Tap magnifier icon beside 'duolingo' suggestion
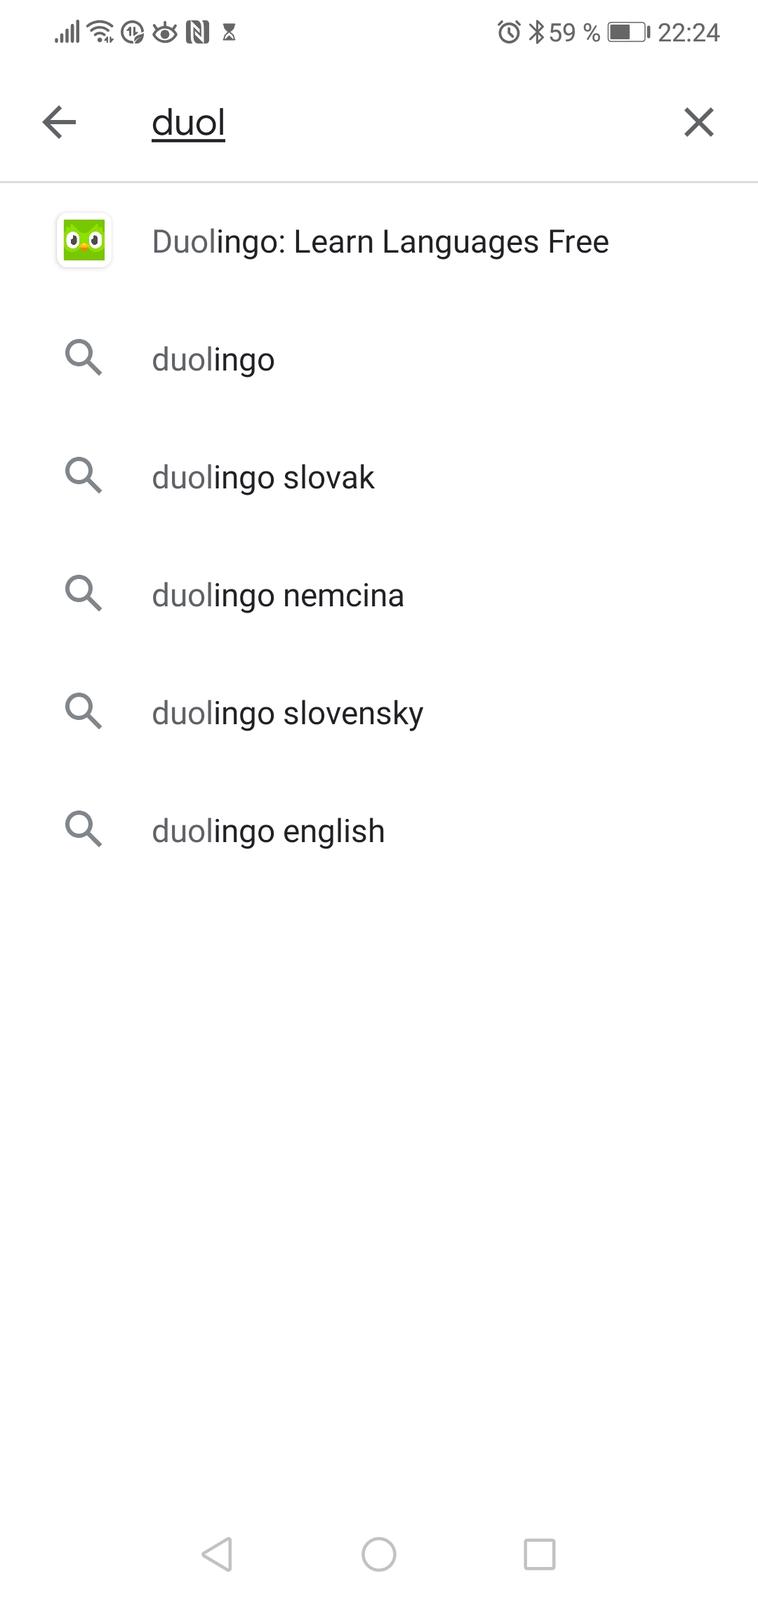 click(x=84, y=358)
